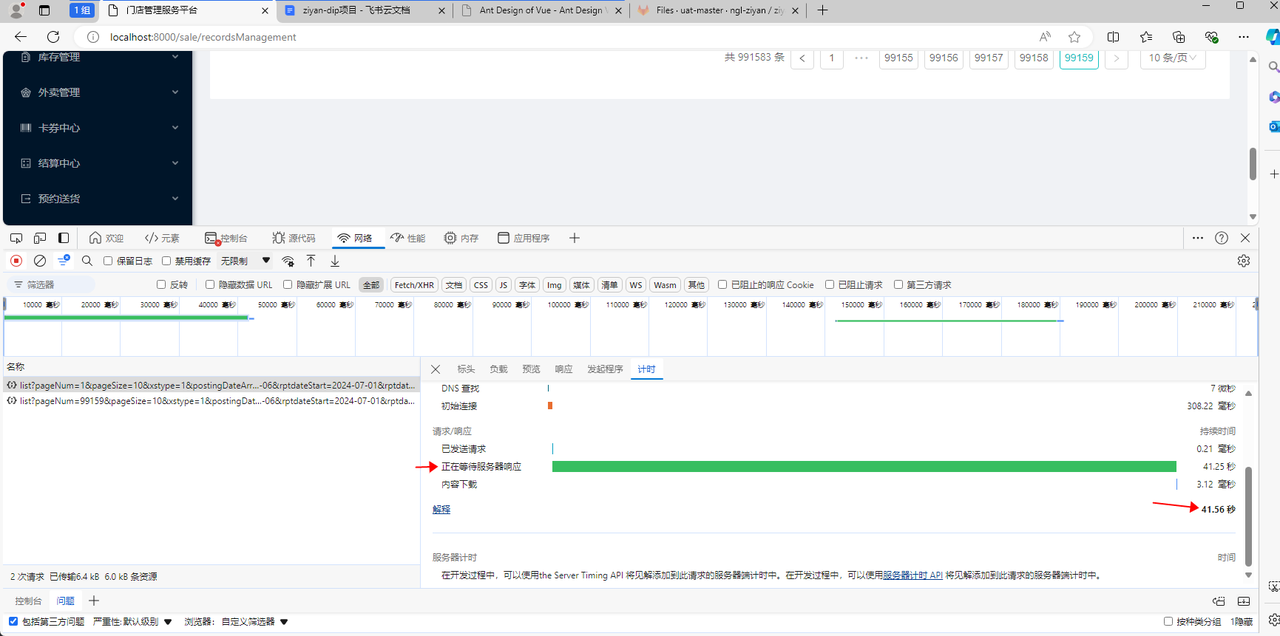Expand 库存管理 sidebar menu
Viewport: 1280px width, 636px height.
click(96, 57)
